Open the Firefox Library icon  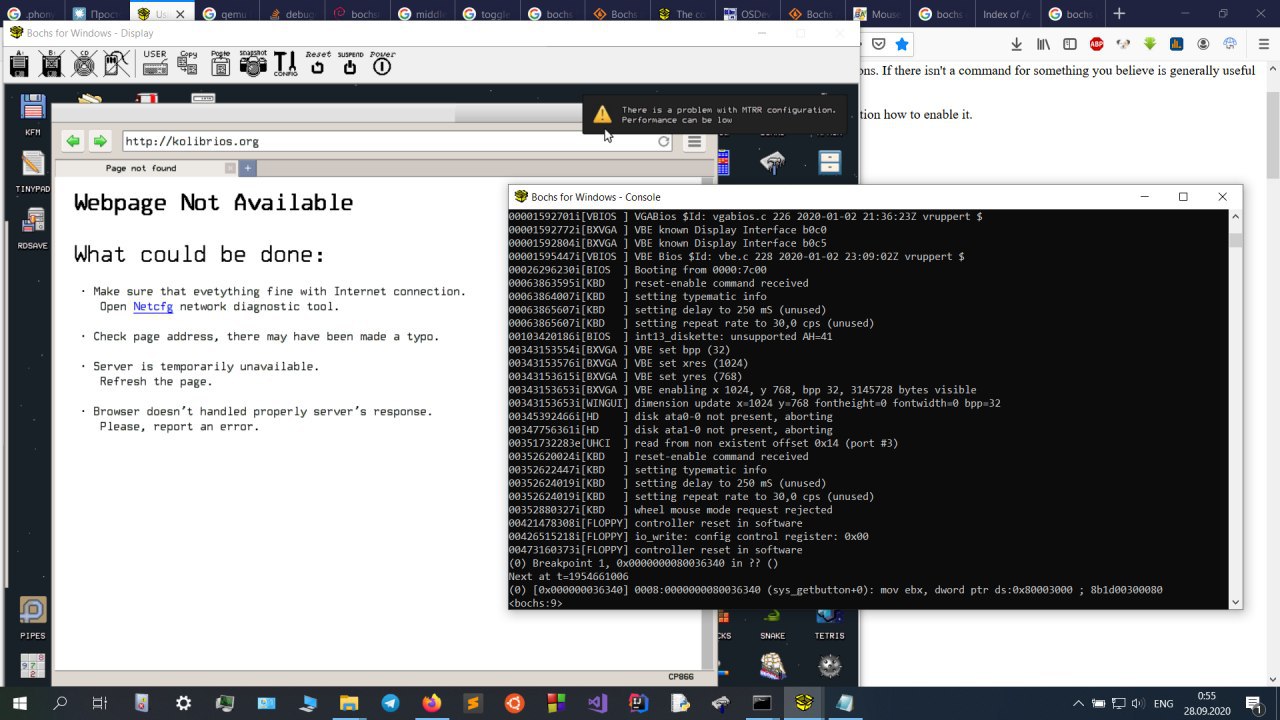1043,44
